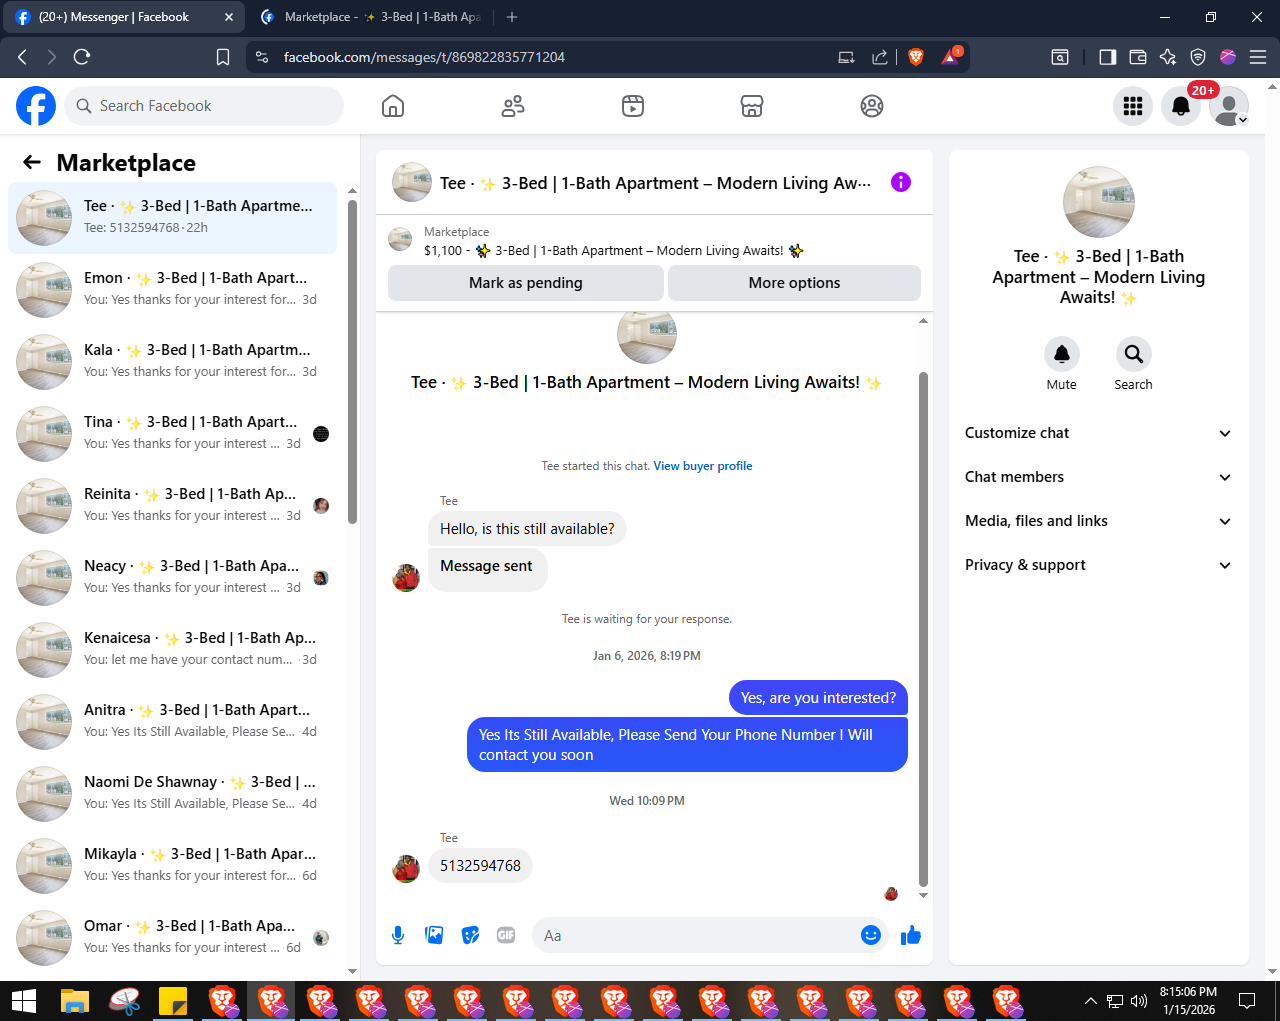Open Naomi De Shawnay's conversation

point(172,794)
